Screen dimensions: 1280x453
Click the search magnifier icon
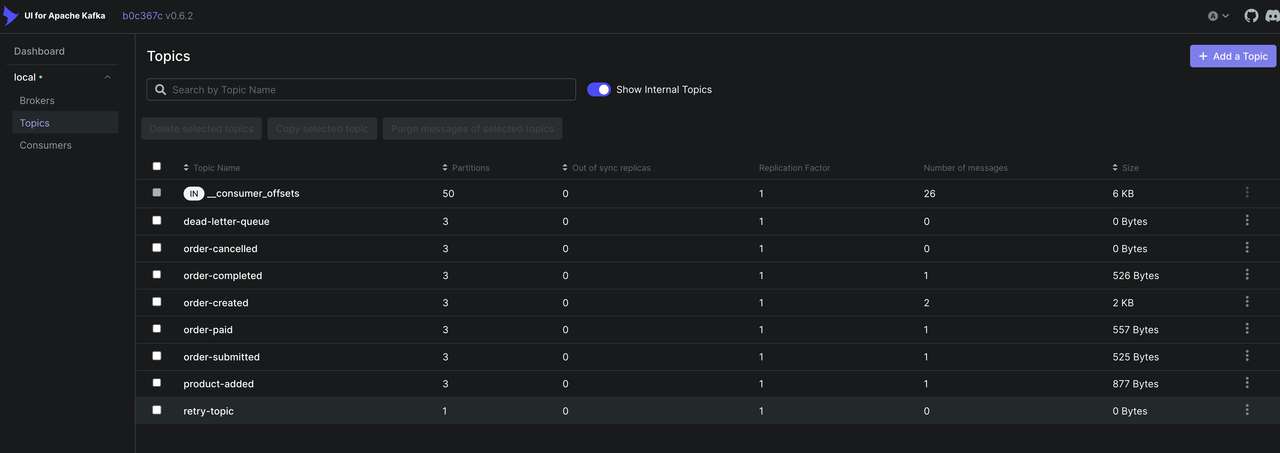pos(160,90)
